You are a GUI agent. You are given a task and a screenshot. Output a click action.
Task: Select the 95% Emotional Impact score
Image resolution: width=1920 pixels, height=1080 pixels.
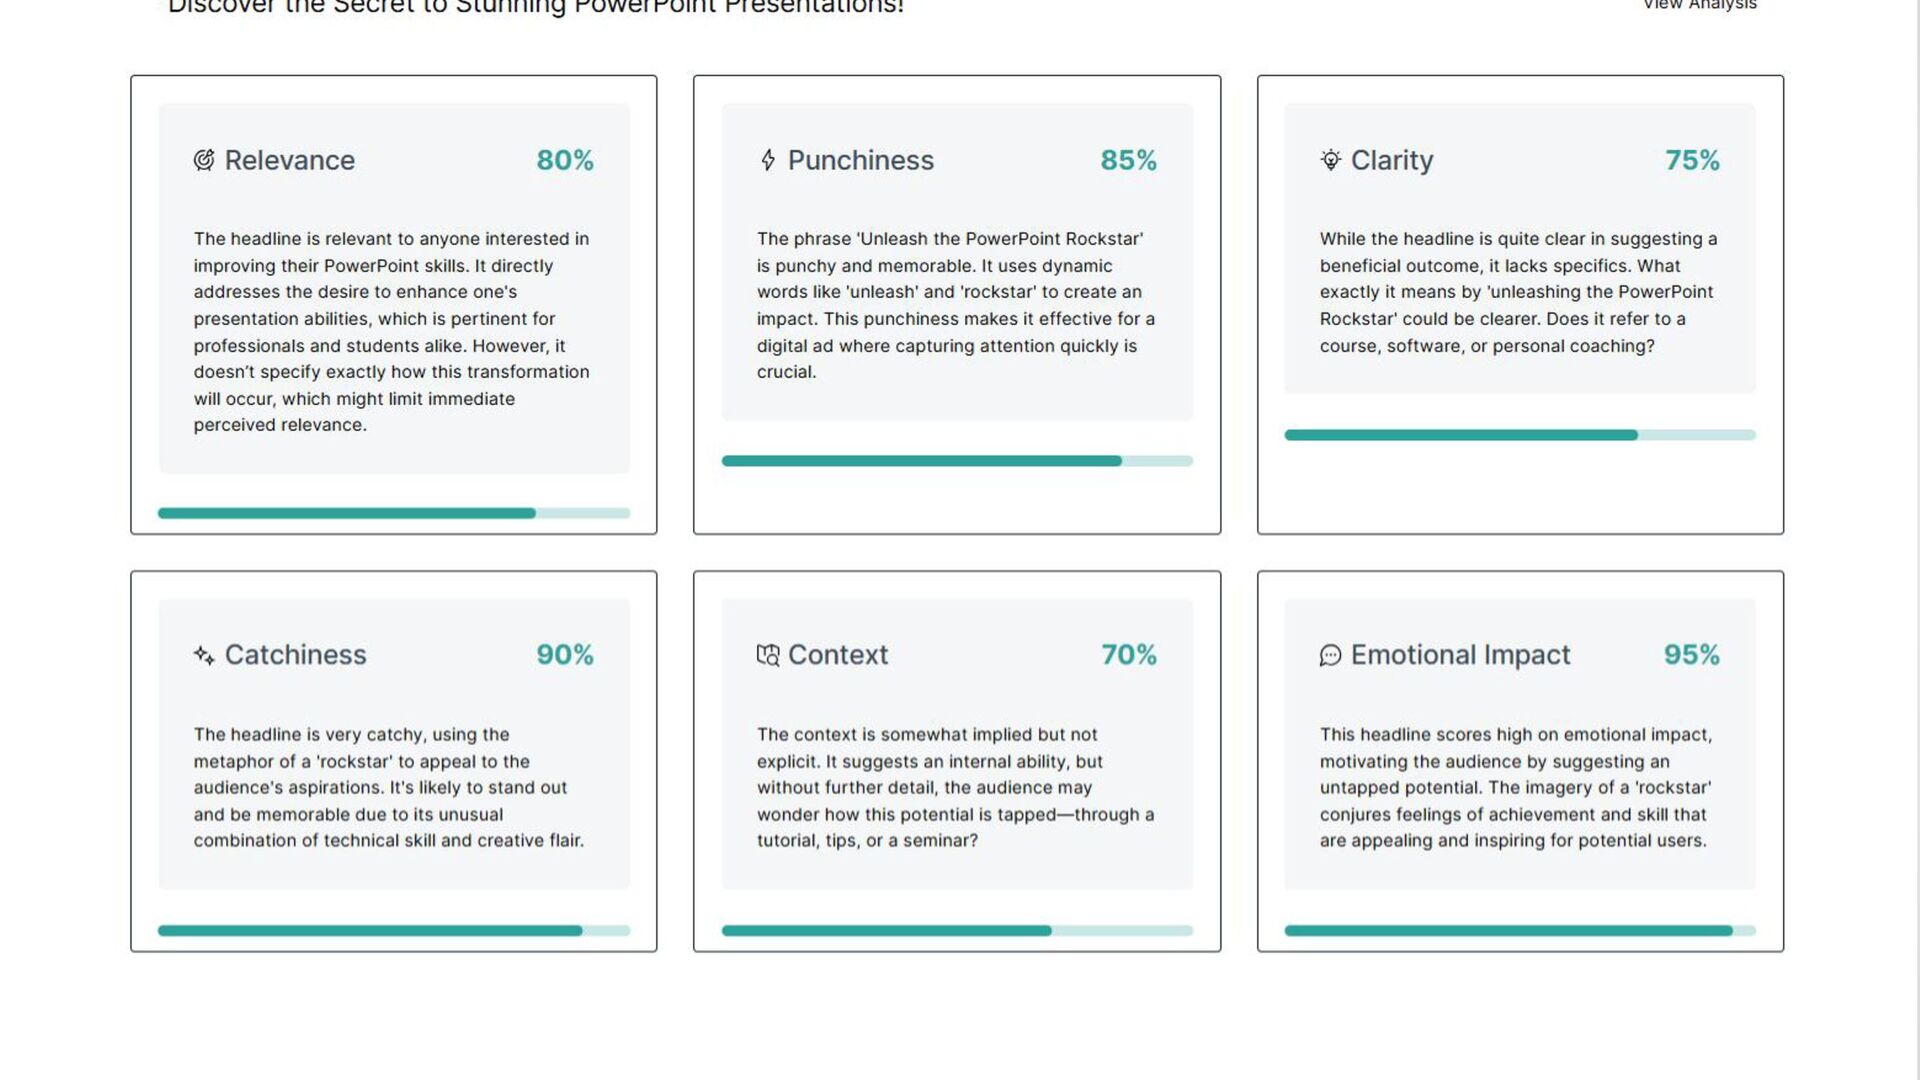(x=1692, y=655)
